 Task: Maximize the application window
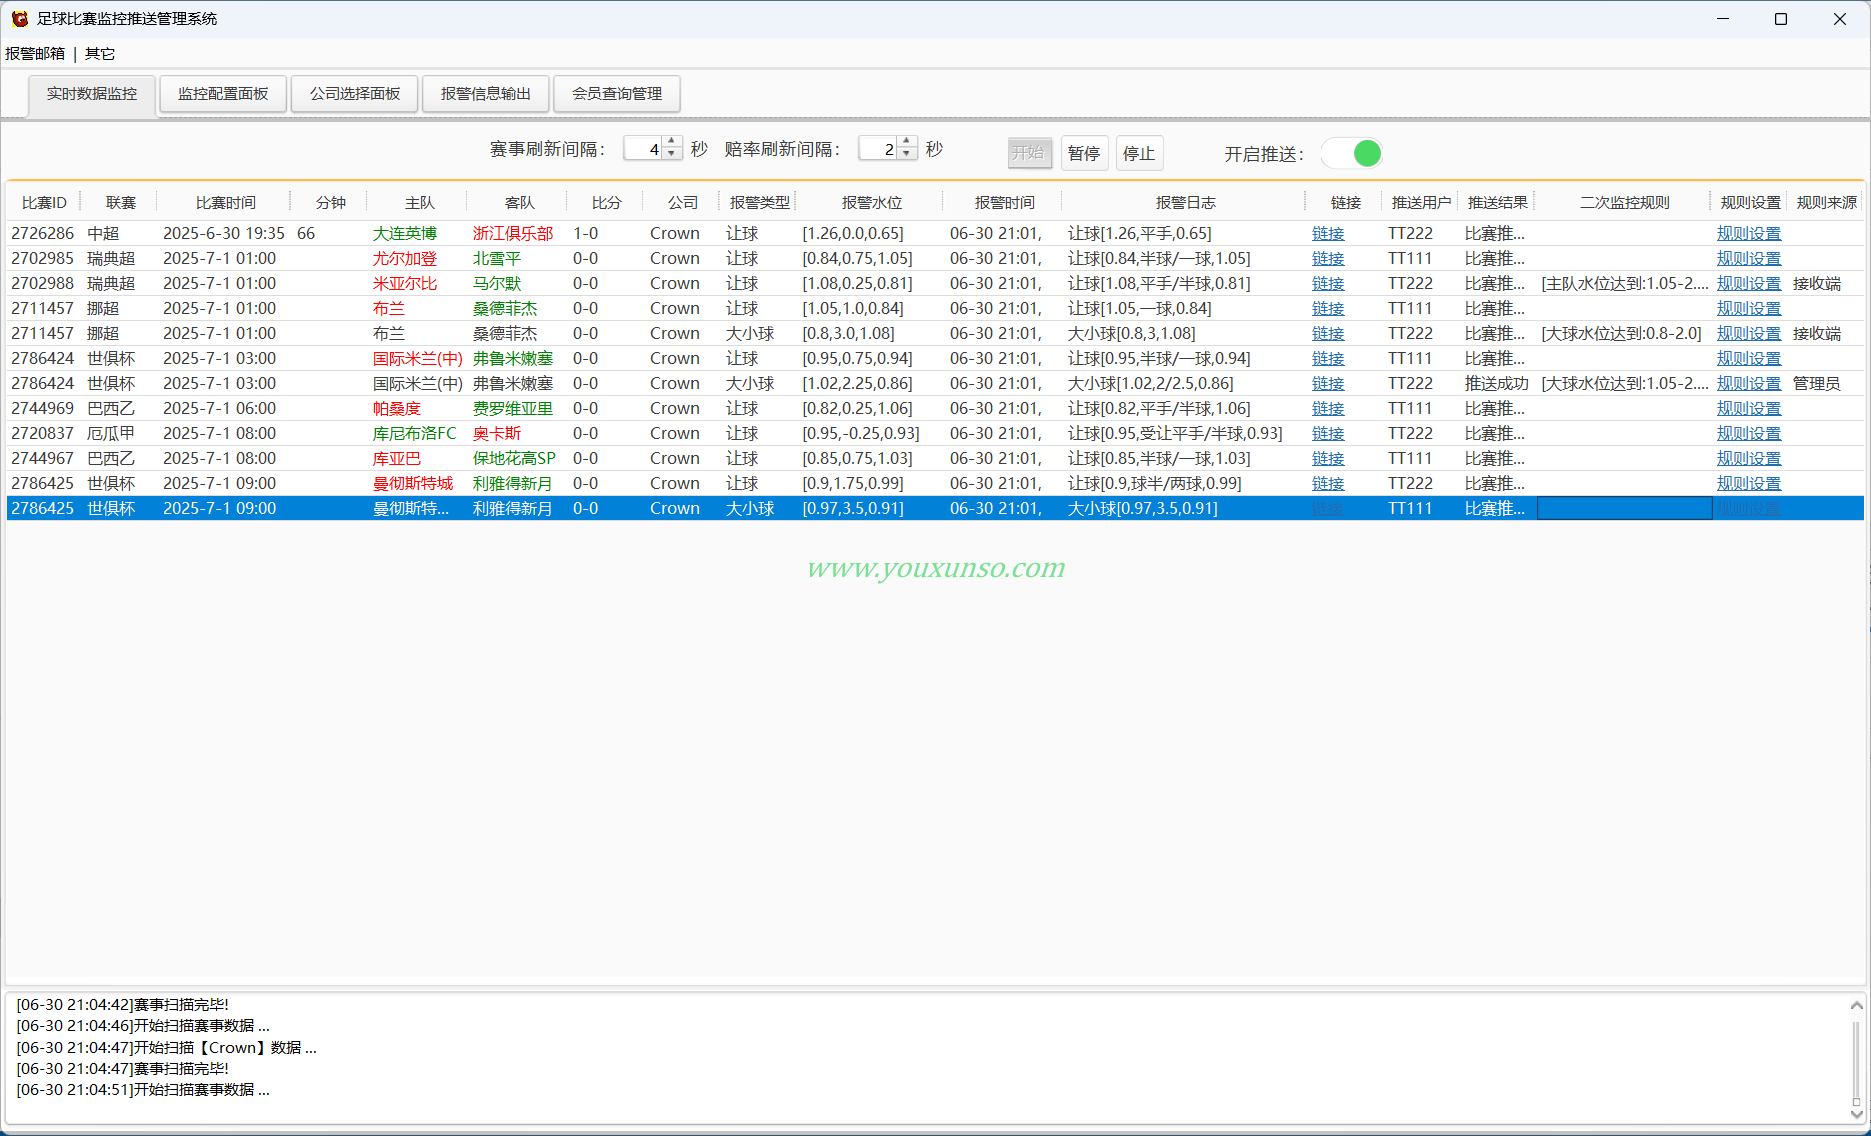click(x=1781, y=19)
